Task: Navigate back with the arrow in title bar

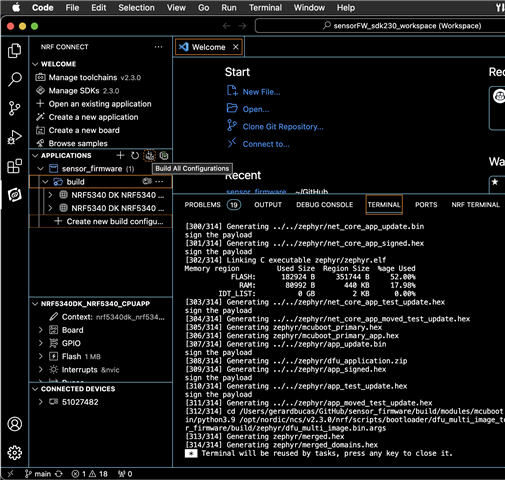Action: (x=227, y=26)
